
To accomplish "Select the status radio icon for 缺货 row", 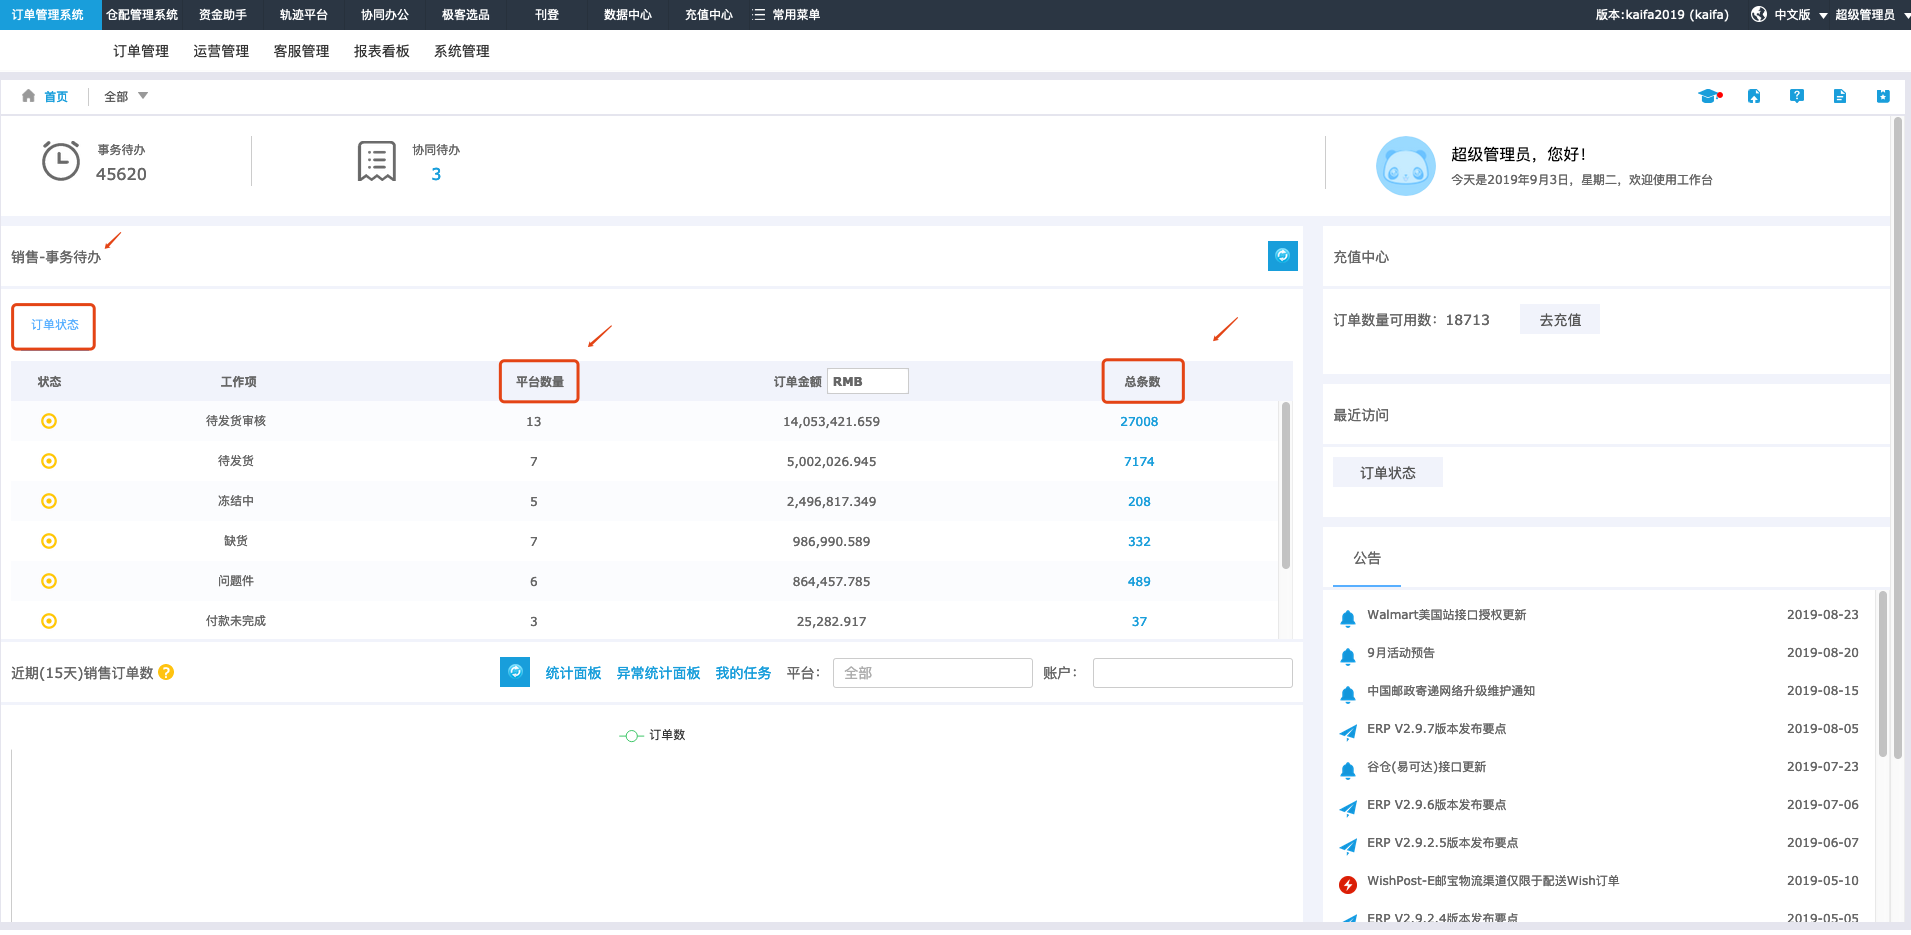I will (x=49, y=541).
